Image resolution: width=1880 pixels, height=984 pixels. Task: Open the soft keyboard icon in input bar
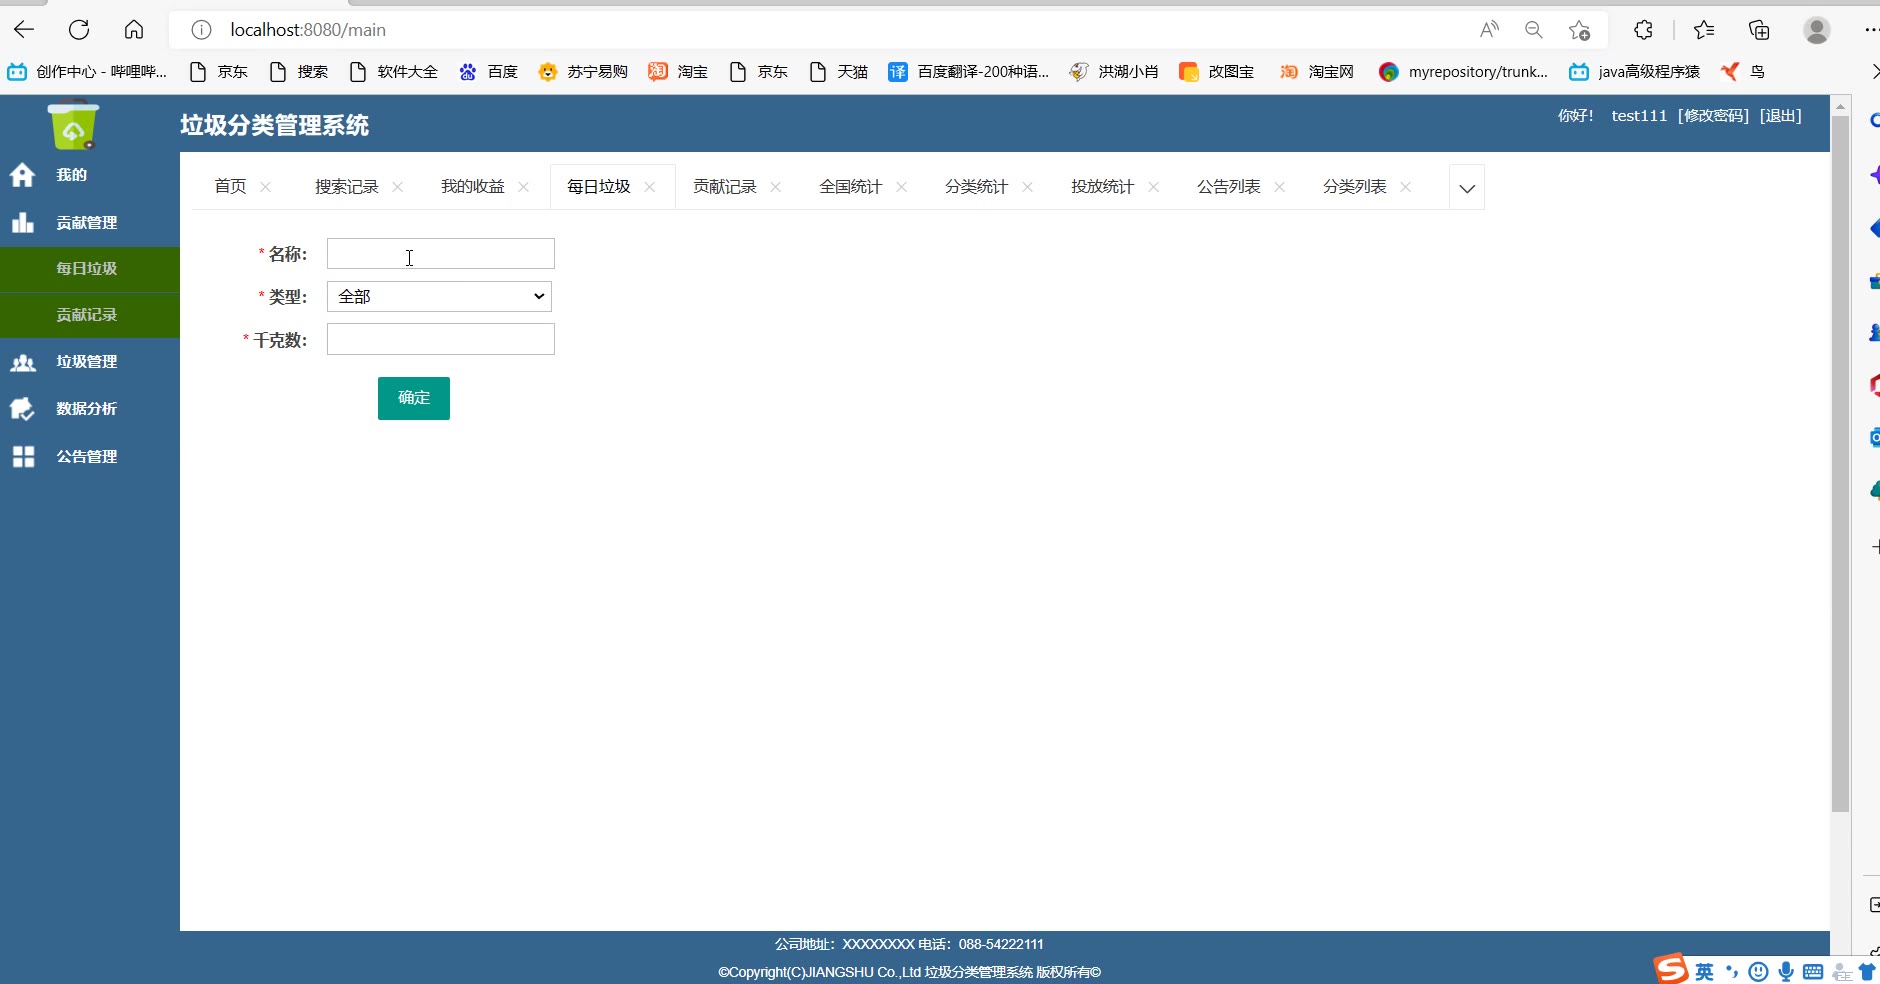pos(1813,971)
